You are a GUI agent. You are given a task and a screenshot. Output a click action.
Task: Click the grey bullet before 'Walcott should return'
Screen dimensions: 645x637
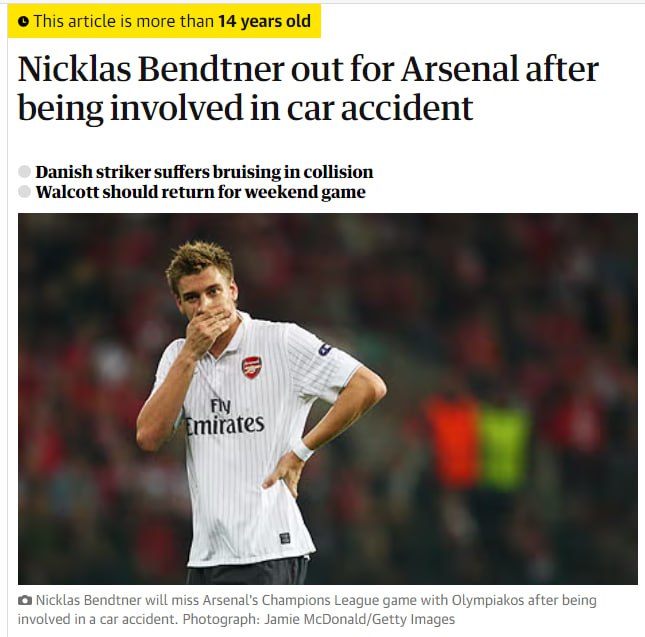click(x=25, y=192)
